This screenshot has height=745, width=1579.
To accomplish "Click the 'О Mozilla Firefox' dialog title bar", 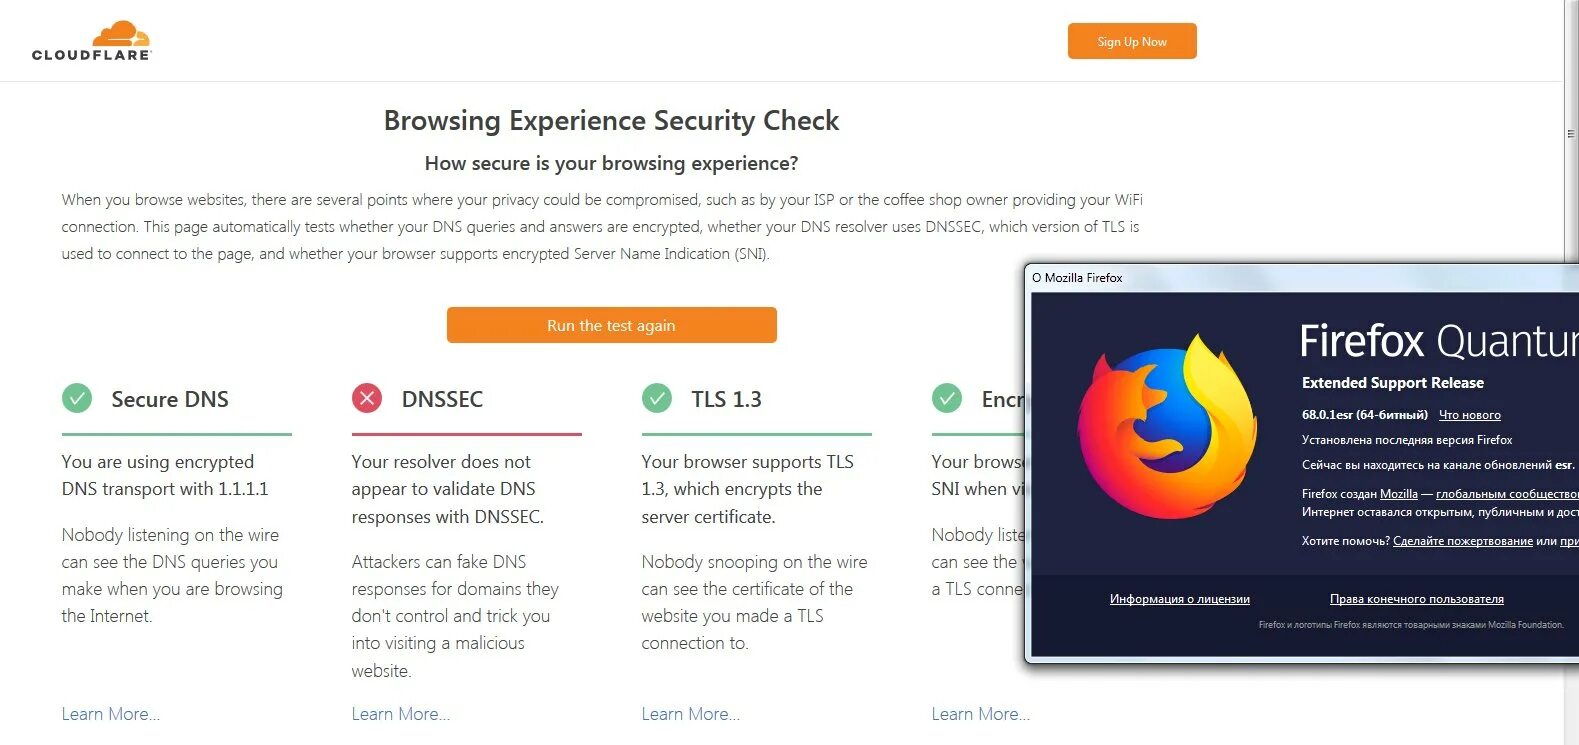I will [x=1302, y=278].
